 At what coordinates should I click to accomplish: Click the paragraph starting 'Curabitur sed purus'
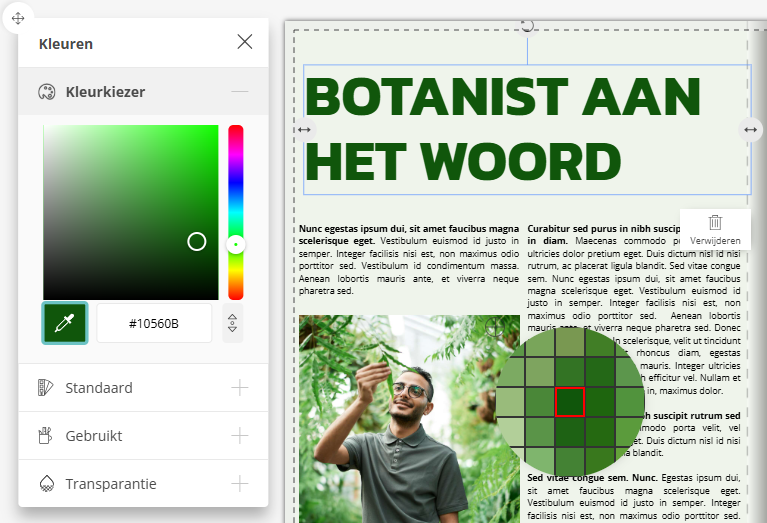click(x=634, y=309)
